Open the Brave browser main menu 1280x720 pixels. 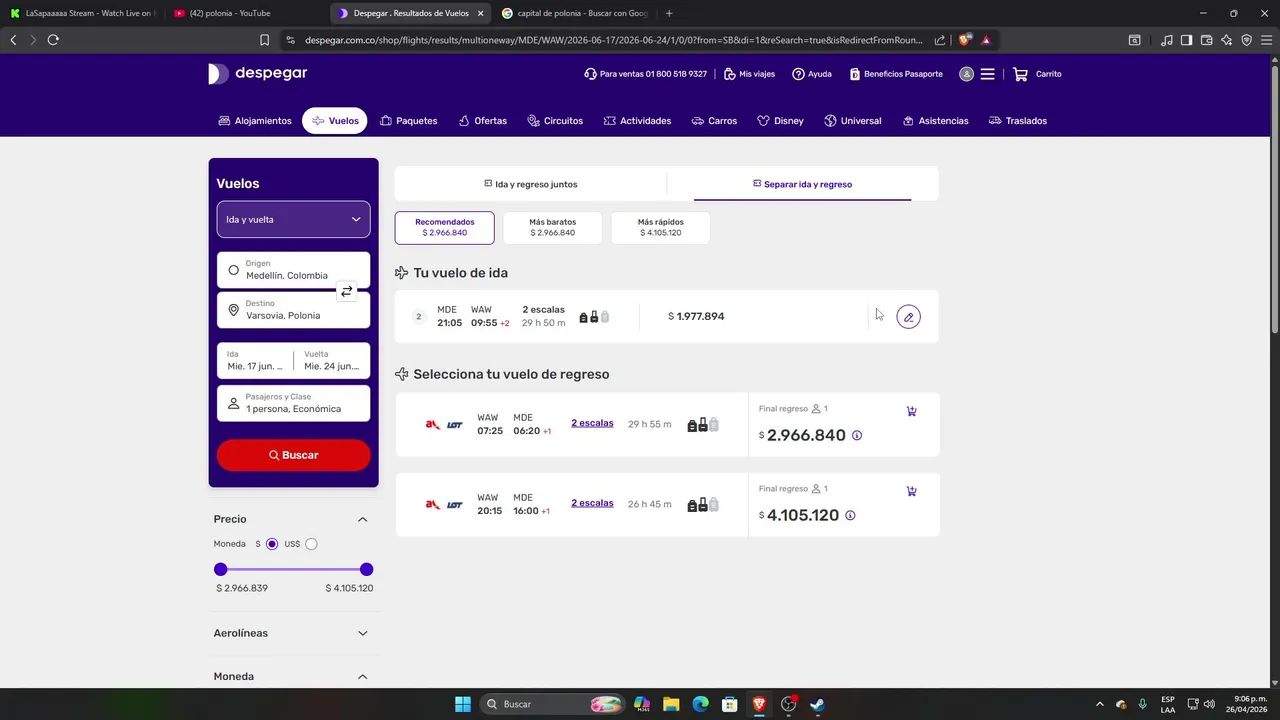(x=1266, y=40)
